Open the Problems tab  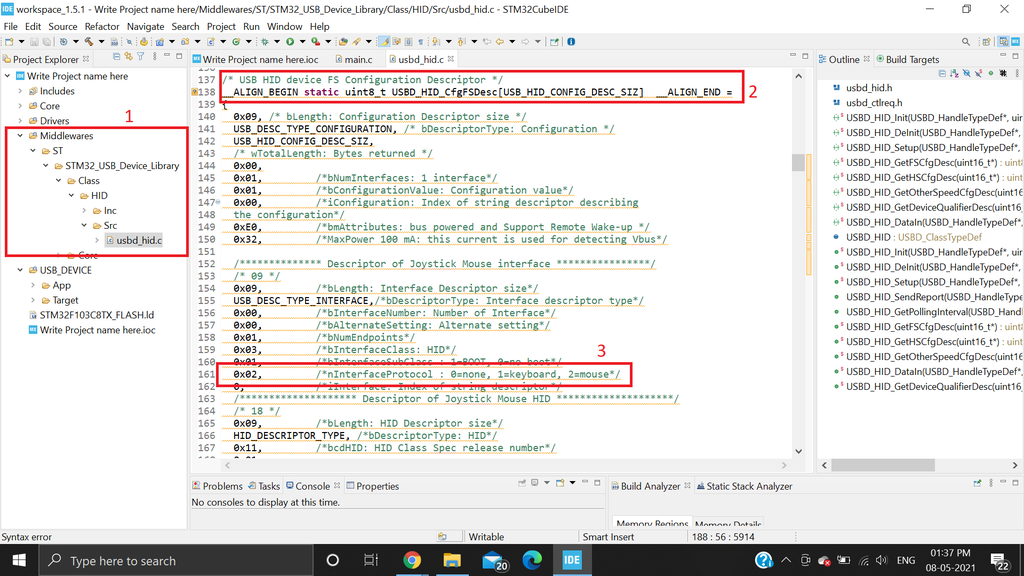click(217, 486)
